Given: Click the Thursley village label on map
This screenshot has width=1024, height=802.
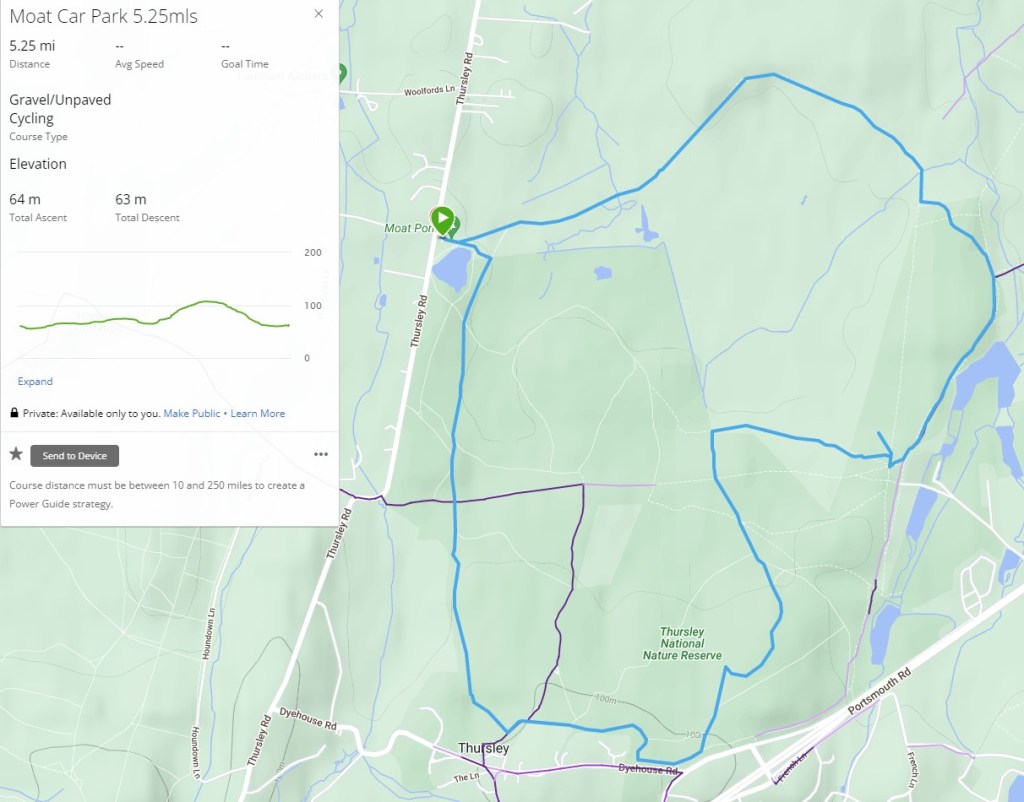Looking at the screenshot, I should (483, 748).
